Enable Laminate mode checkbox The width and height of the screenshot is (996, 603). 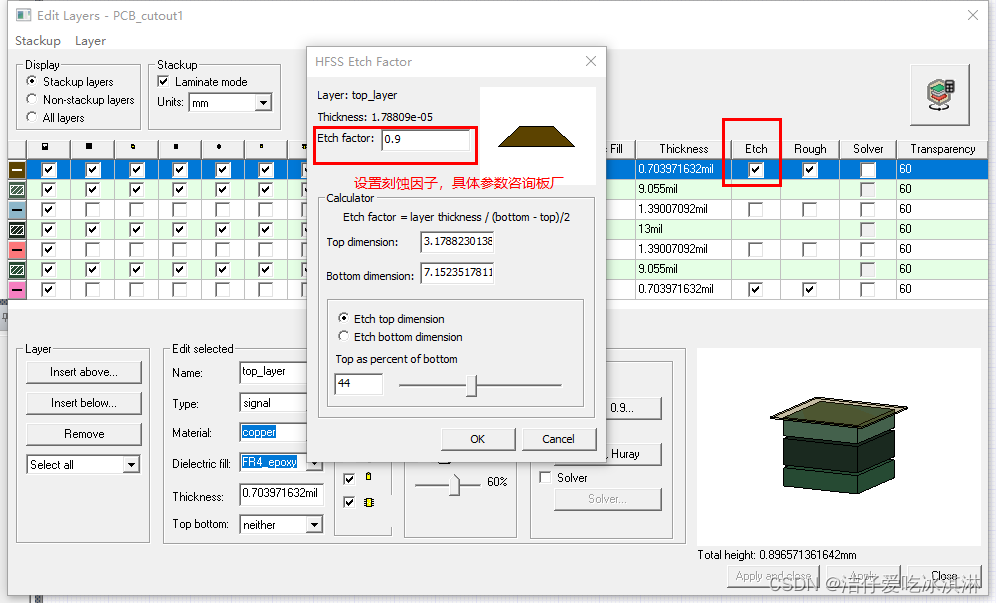pyautogui.click(x=163, y=81)
